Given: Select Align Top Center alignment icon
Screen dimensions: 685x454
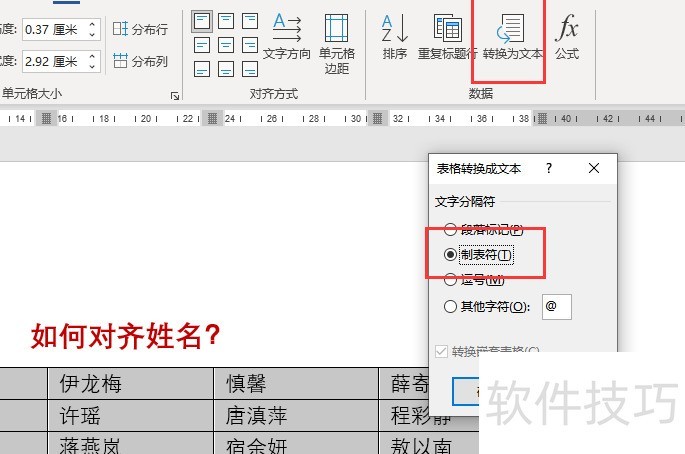Looking at the screenshot, I should point(226,21).
